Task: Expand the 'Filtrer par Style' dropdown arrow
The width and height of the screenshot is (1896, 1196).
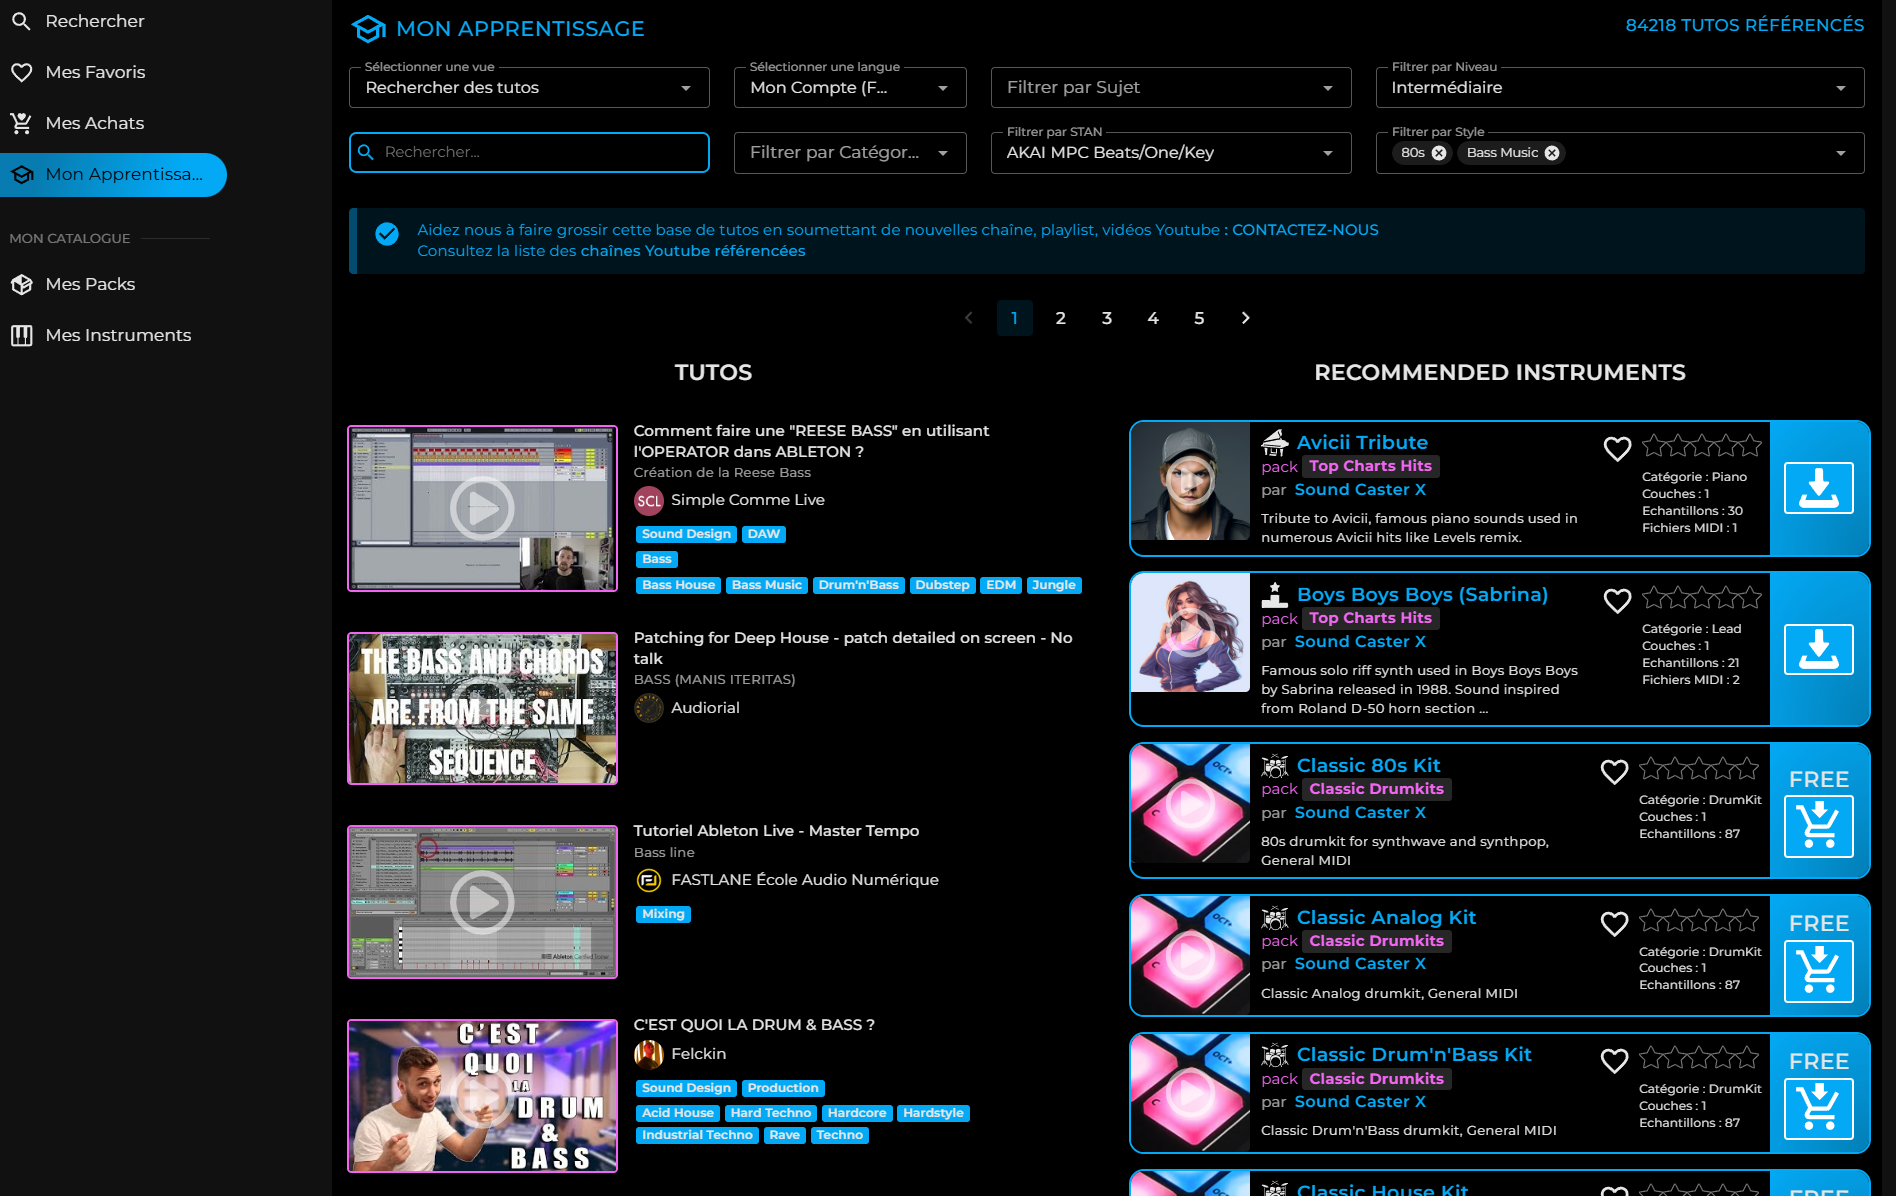Action: click(1841, 153)
